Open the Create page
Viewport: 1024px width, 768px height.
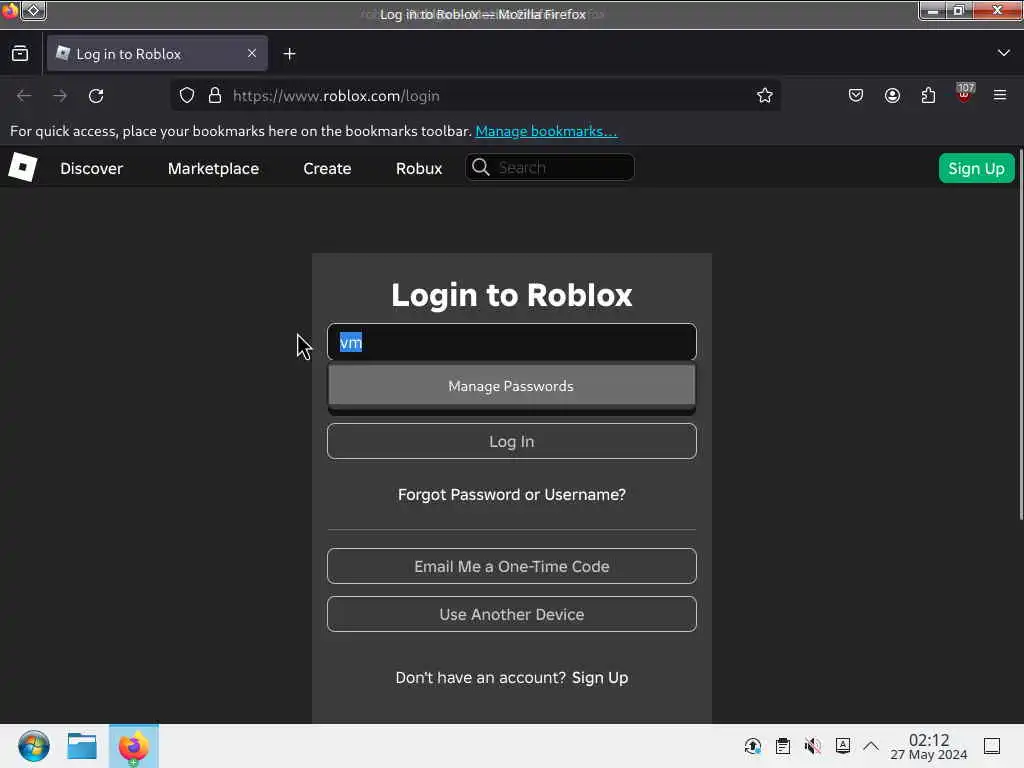327,168
